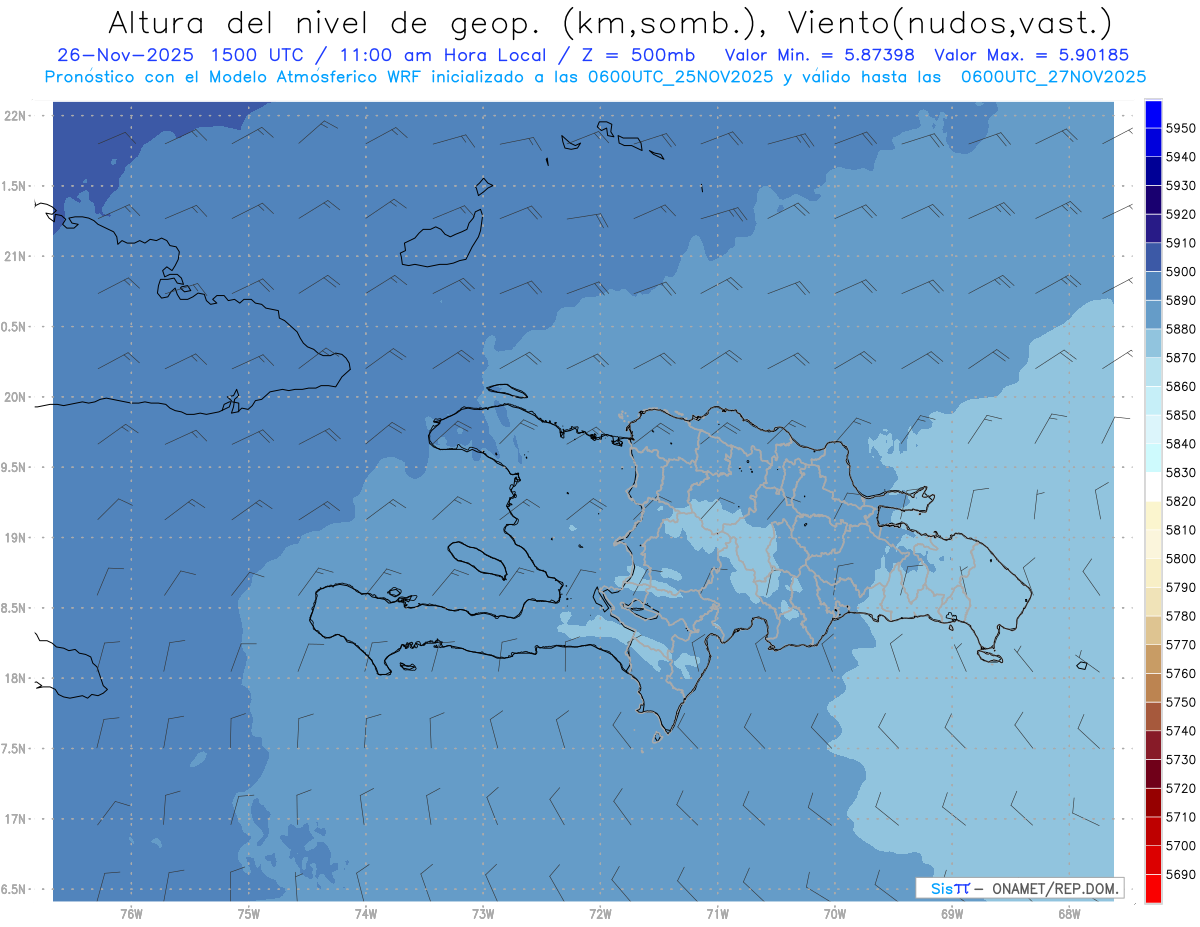Click the "5860" legend label
Screen dimensions: 1200x927
click(x=1181, y=386)
